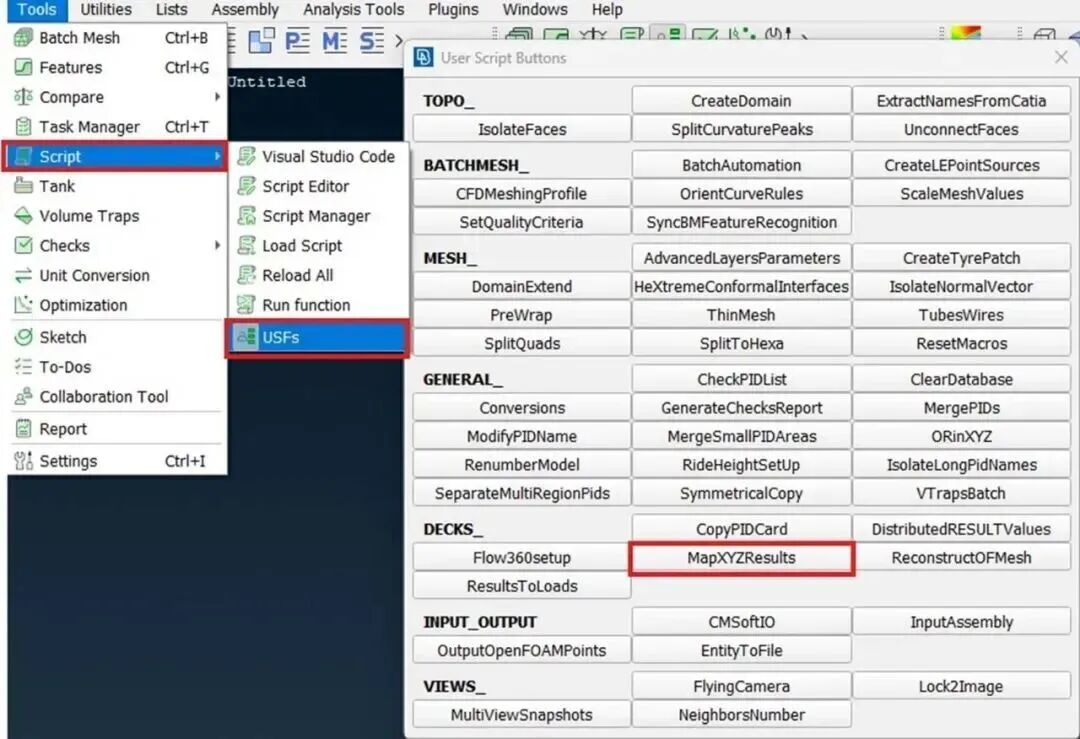Expand the toolbar overflow chevron

click(398, 41)
